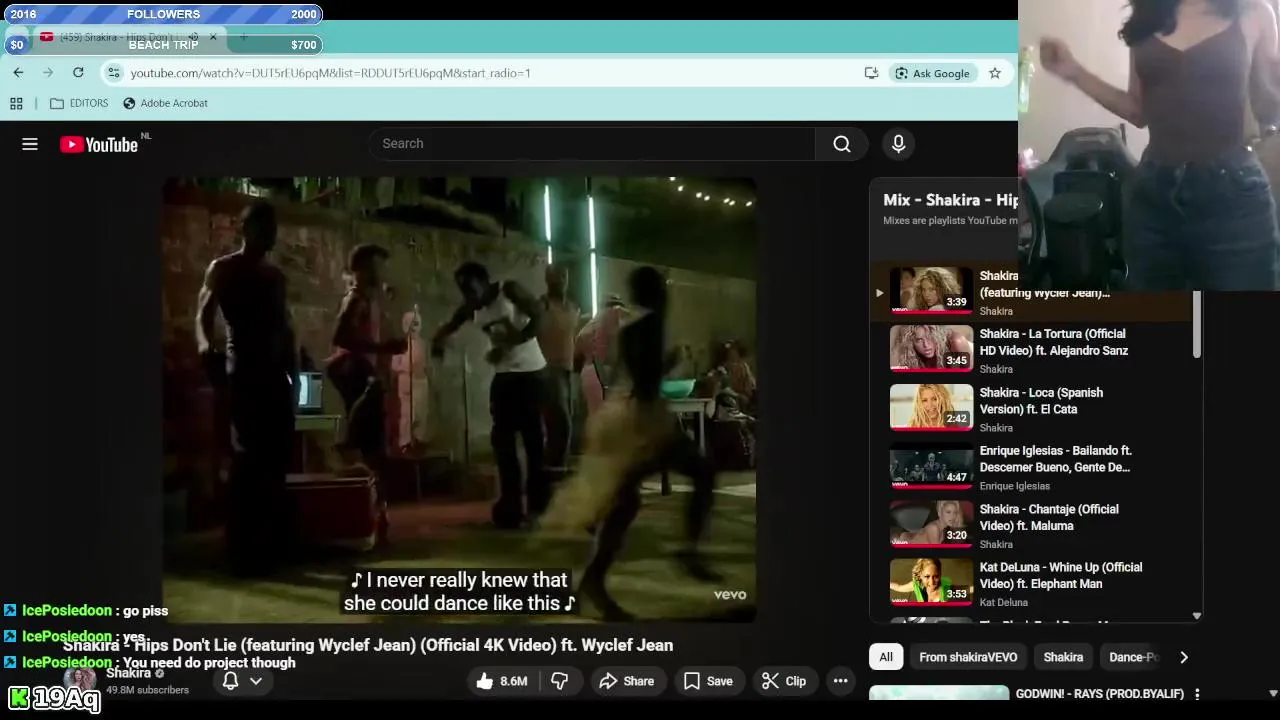Open menu for GODWIN! - RAYS video
The height and width of the screenshot is (720, 1280).
[x=1197, y=694]
